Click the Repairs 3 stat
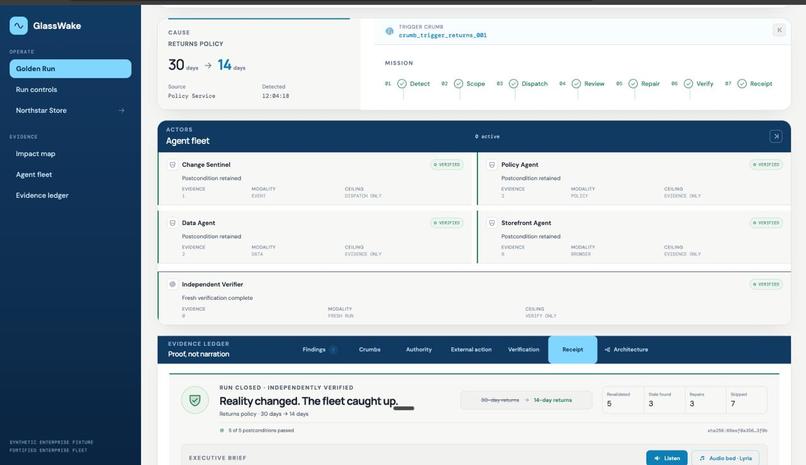 (704, 400)
